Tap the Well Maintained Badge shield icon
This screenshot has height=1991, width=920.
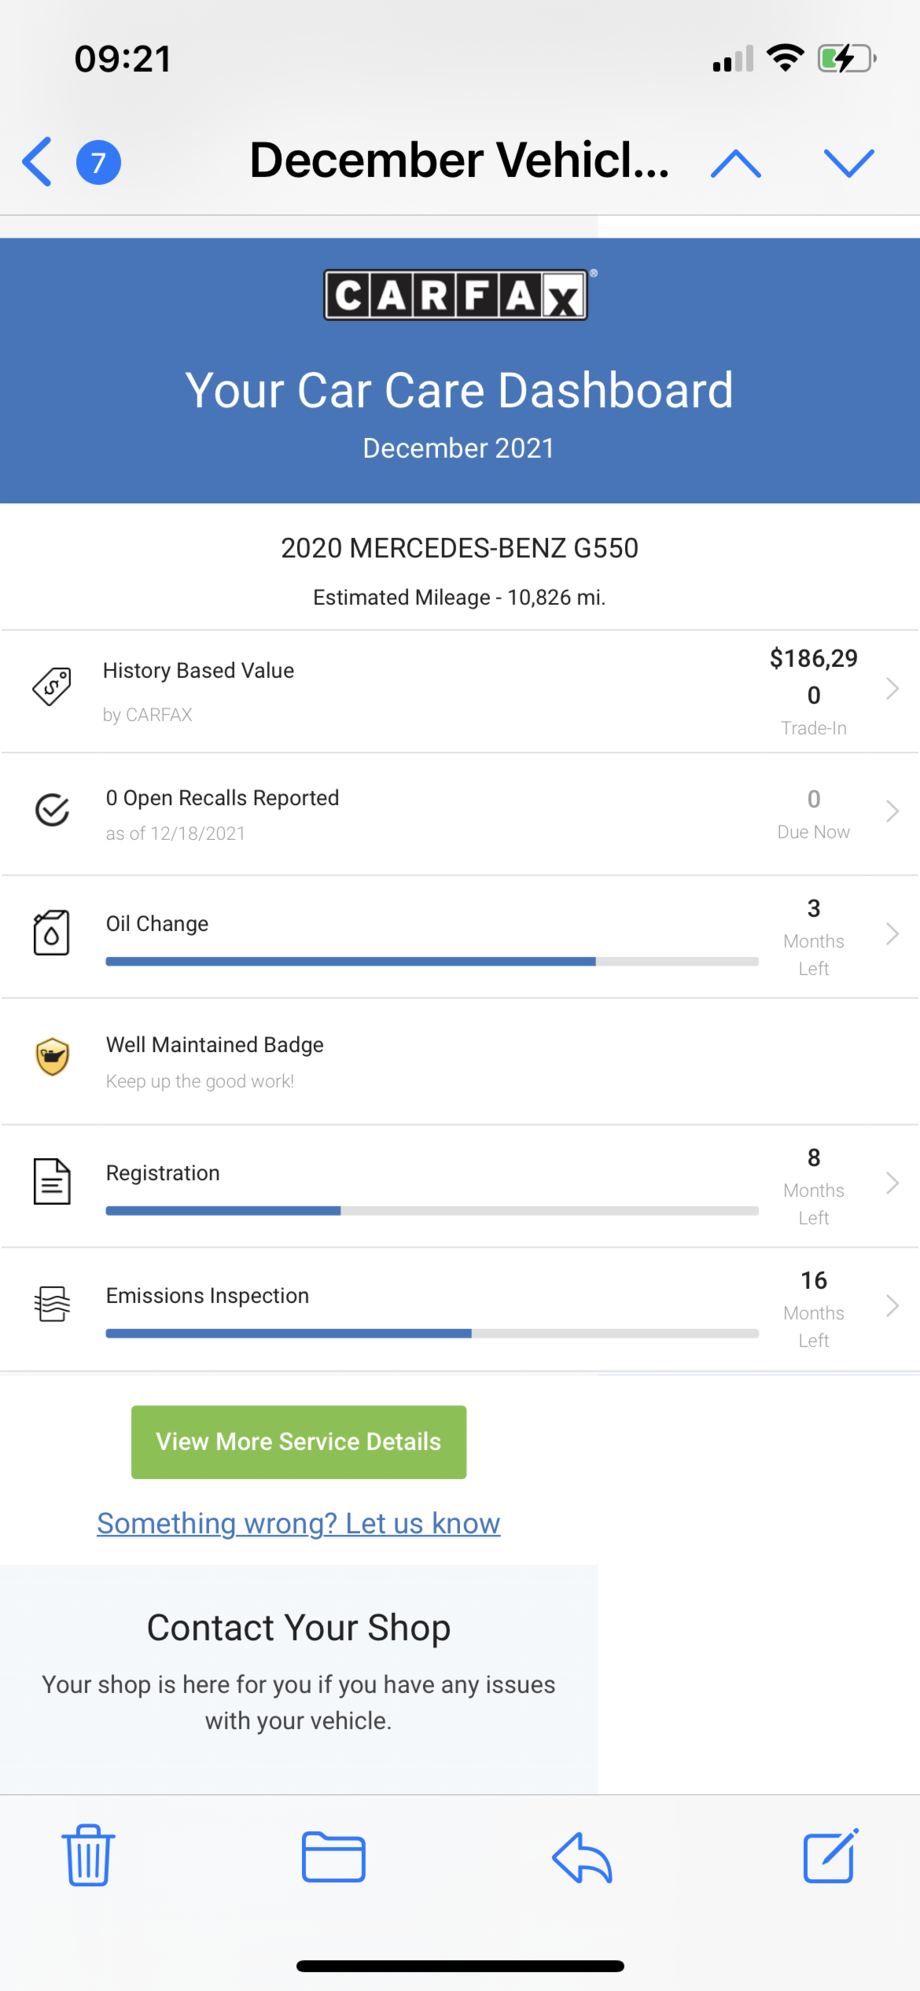[52, 1056]
